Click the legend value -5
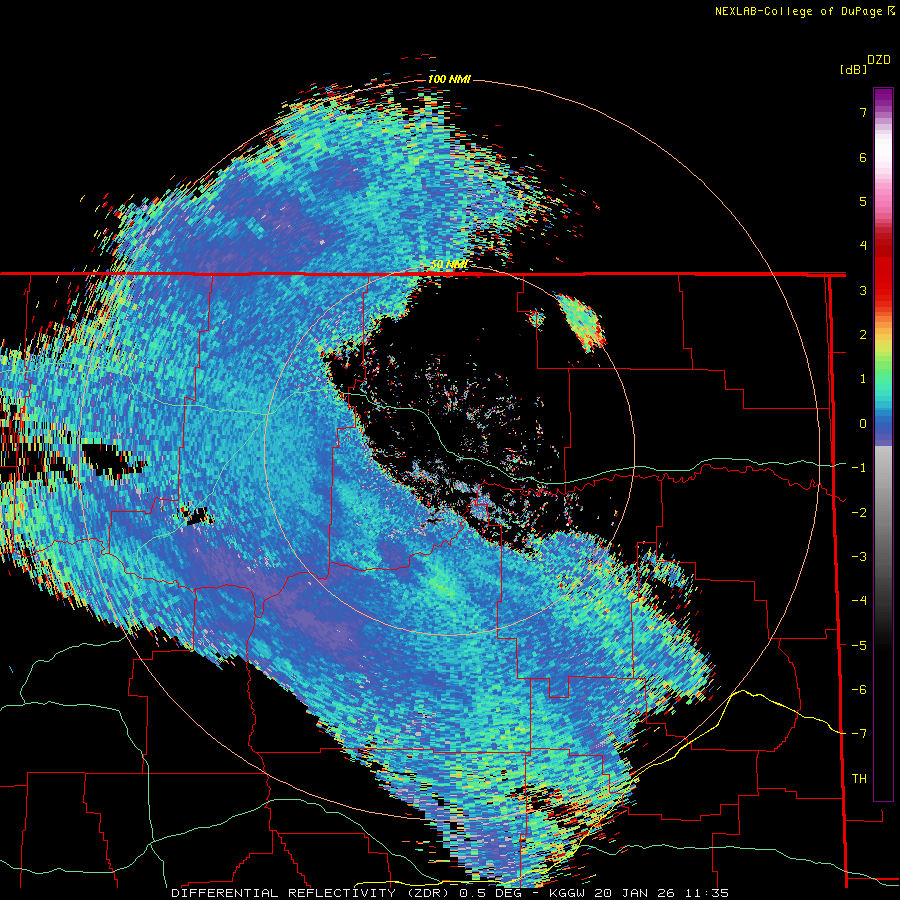 tap(859, 645)
